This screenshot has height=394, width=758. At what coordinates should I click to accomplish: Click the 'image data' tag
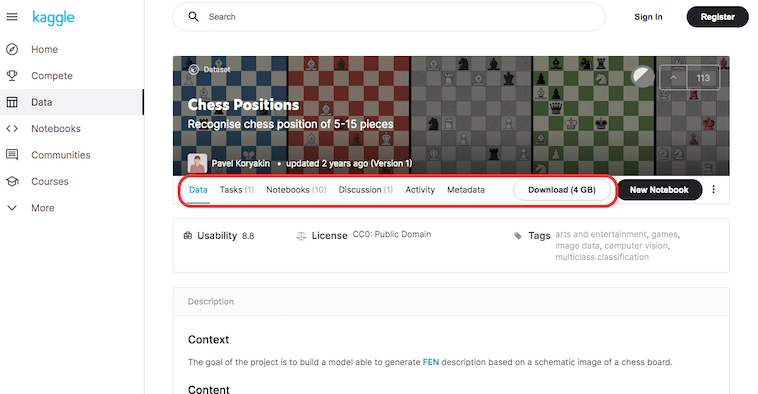(x=577, y=246)
